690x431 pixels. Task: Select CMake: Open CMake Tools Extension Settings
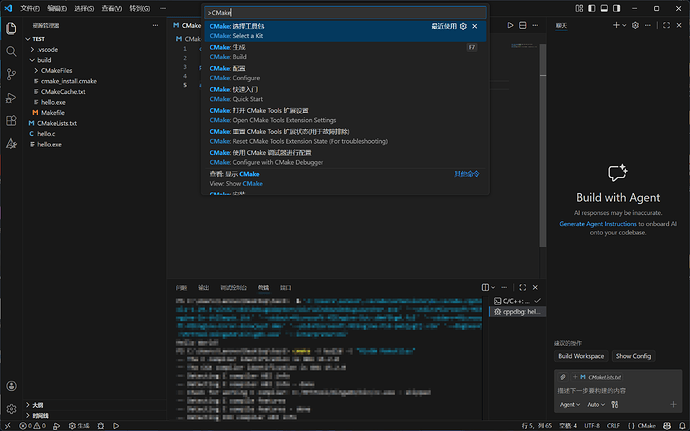pos(345,115)
